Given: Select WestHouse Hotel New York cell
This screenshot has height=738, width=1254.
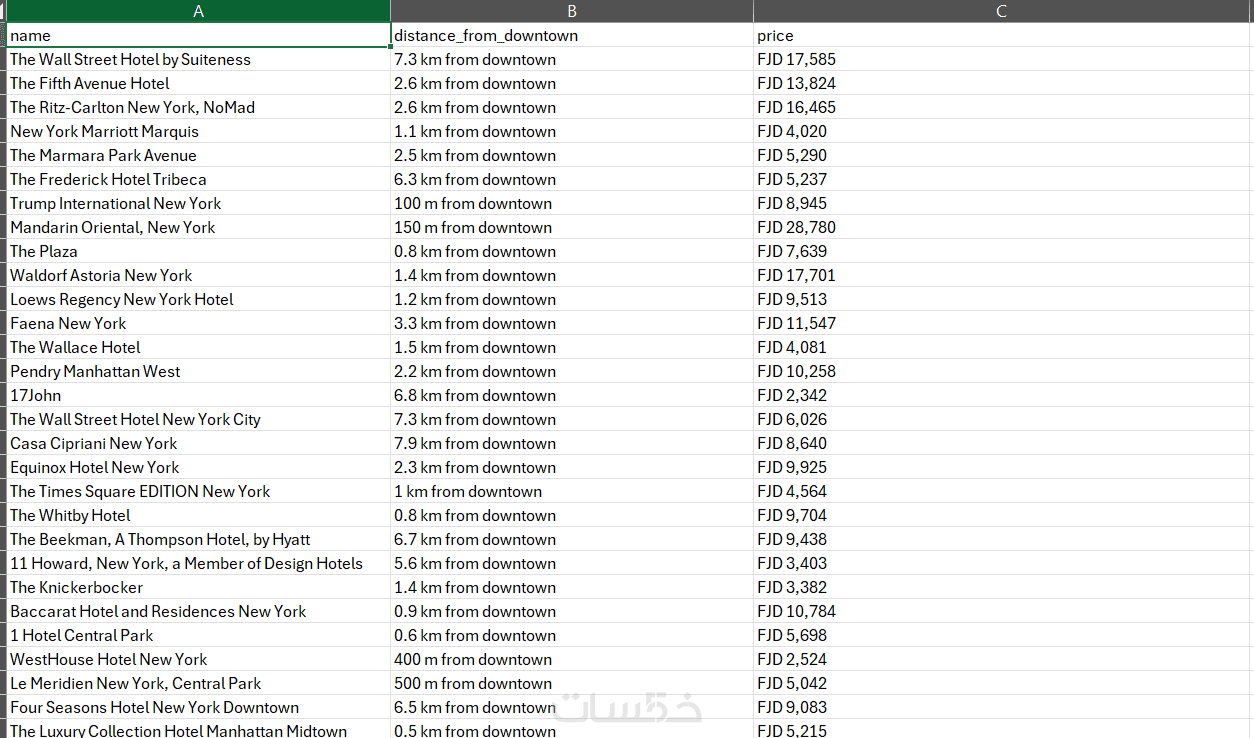Looking at the screenshot, I should pyautogui.click(x=198, y=659).
